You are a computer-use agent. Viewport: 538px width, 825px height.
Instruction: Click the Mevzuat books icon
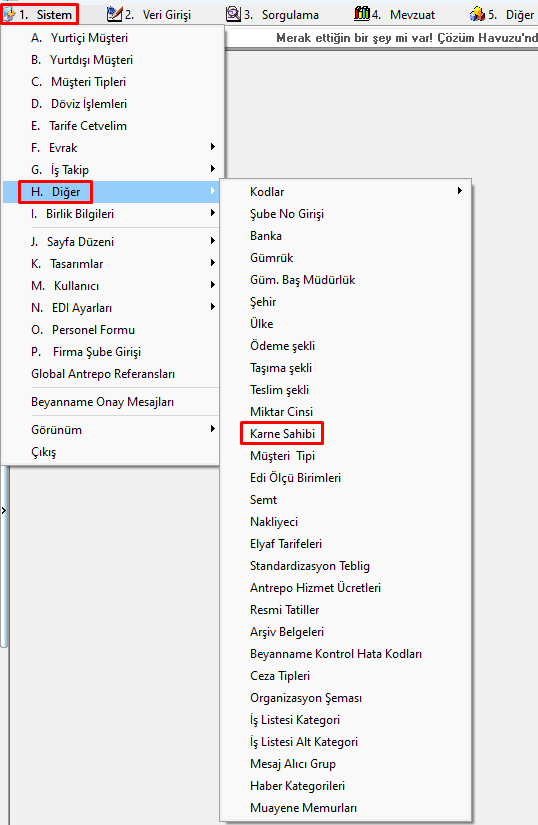click(x=362, y=14)
